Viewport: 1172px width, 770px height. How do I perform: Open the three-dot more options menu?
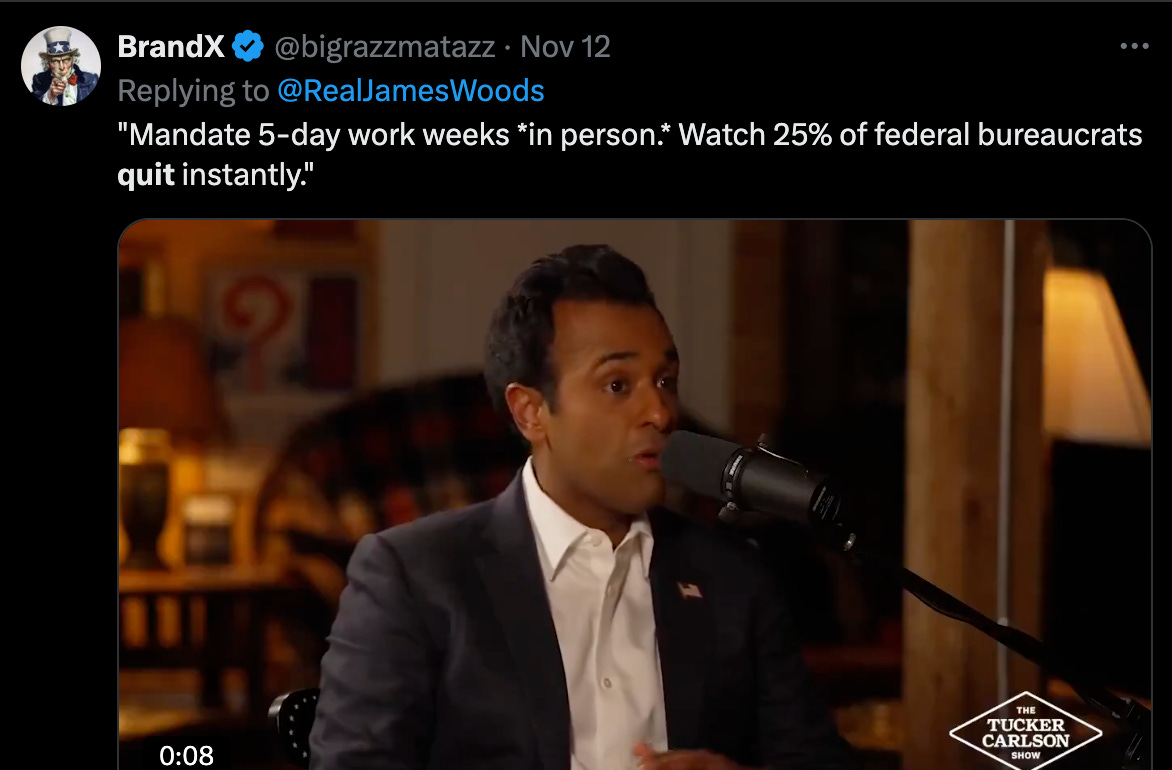(1134, 46)
